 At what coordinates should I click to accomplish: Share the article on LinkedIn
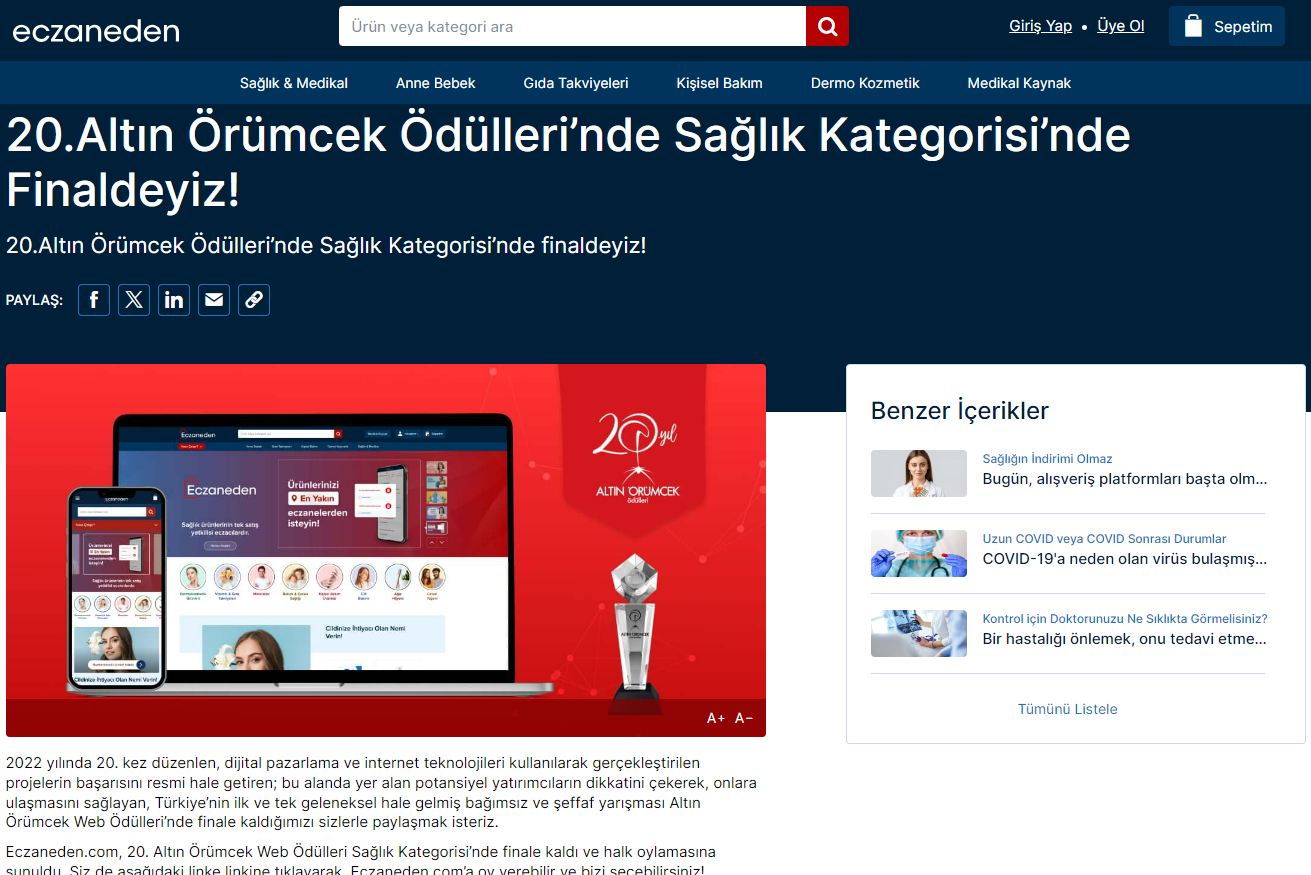tap(174, 300)
